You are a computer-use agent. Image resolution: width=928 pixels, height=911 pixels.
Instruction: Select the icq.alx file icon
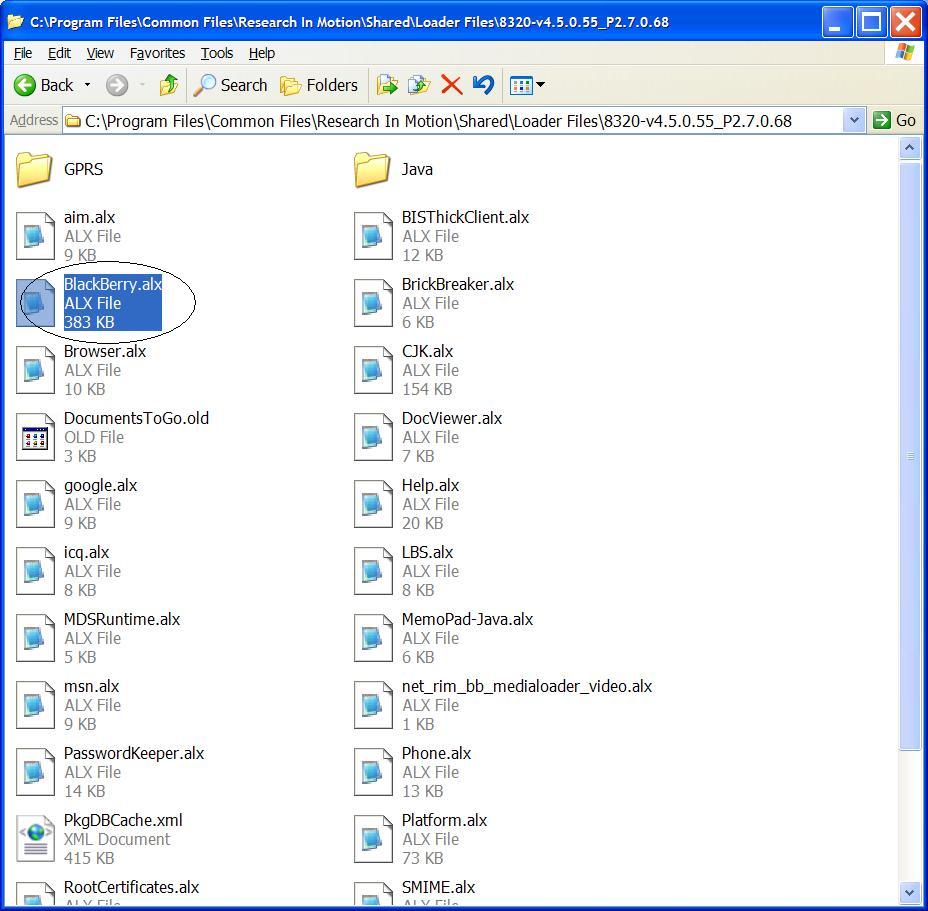pos(35,571)
